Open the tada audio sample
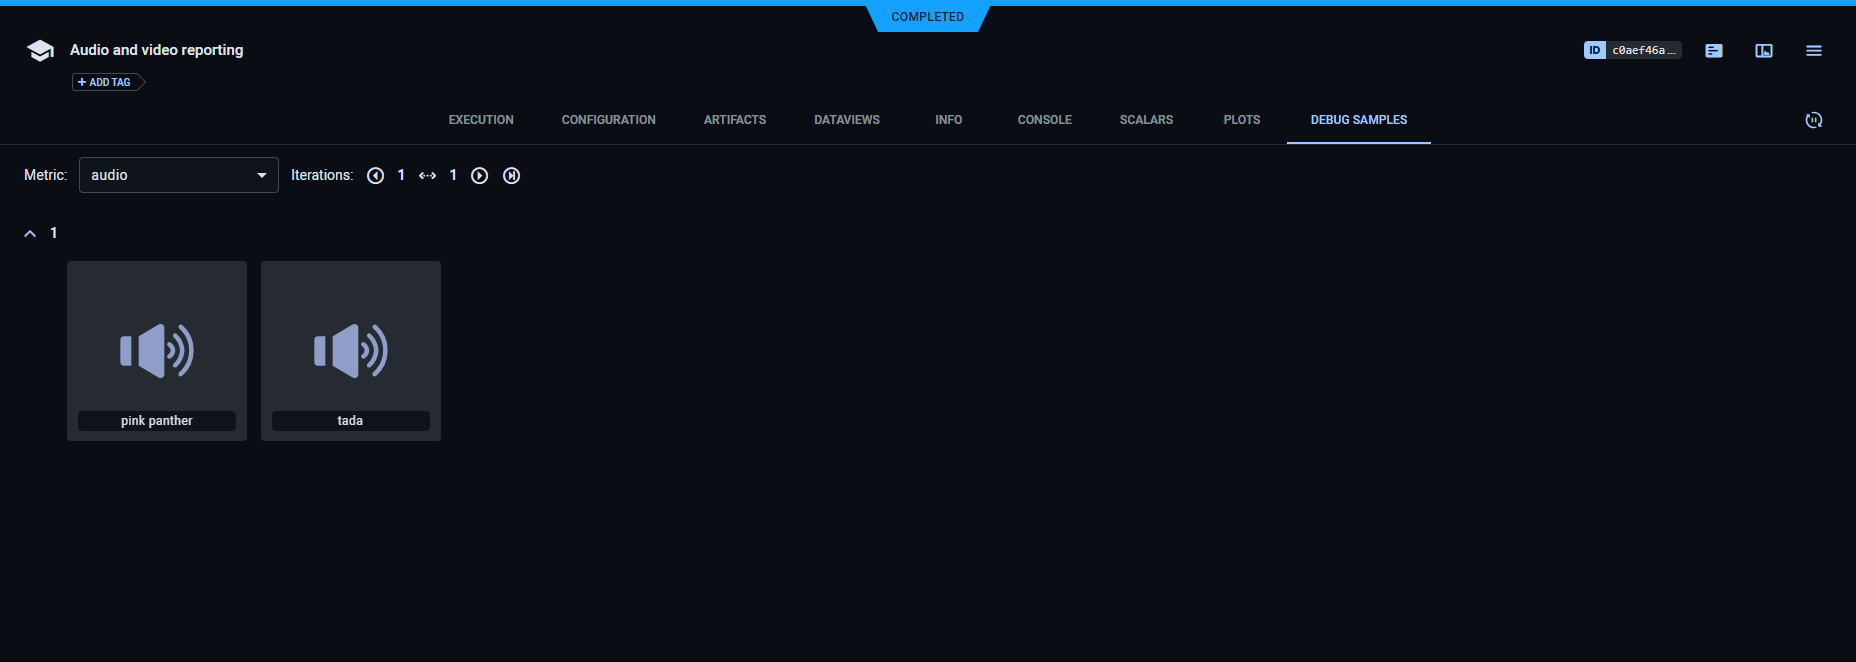This screenshot has height=662, width=1856. click(351, 350)
